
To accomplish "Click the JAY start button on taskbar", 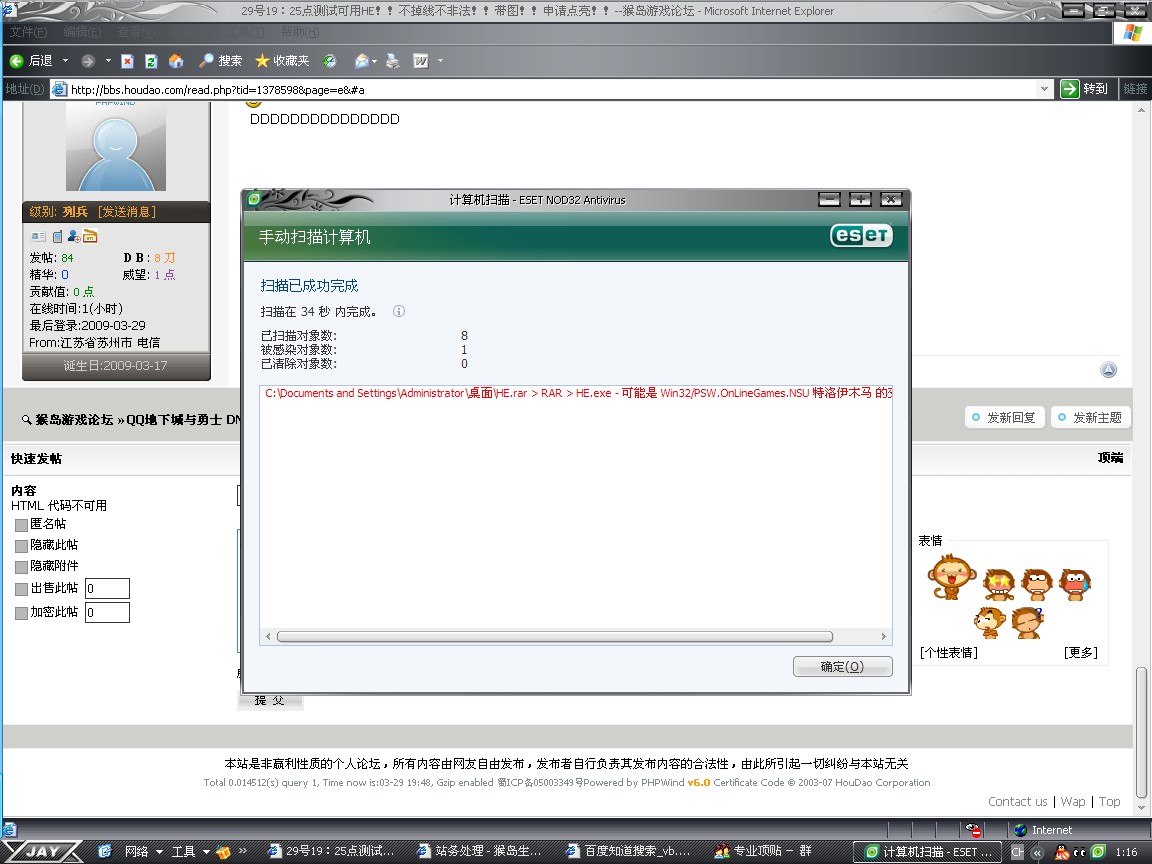I will click(x=44, y=852).
